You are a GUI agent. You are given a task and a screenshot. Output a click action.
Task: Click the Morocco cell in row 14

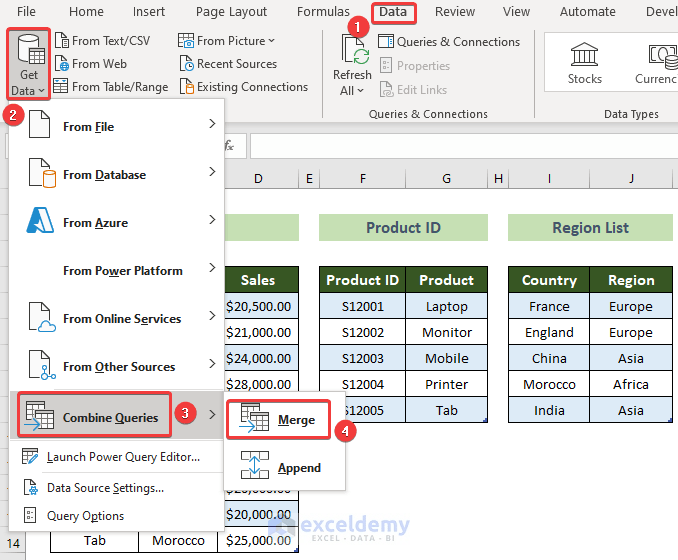pos(178,540)
